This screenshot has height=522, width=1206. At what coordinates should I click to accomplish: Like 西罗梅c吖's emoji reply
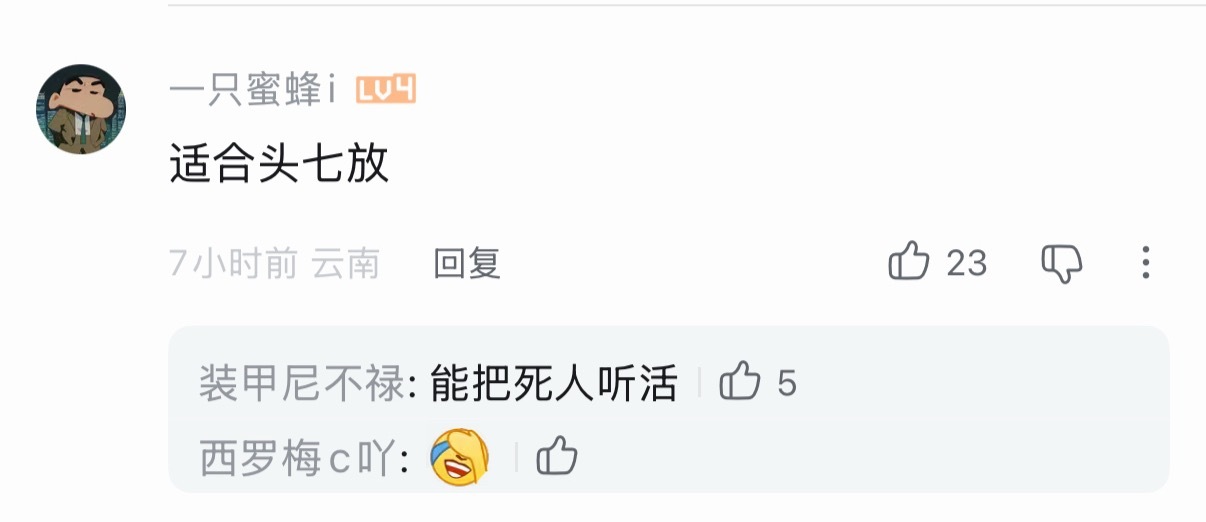(x=558, y=458)
